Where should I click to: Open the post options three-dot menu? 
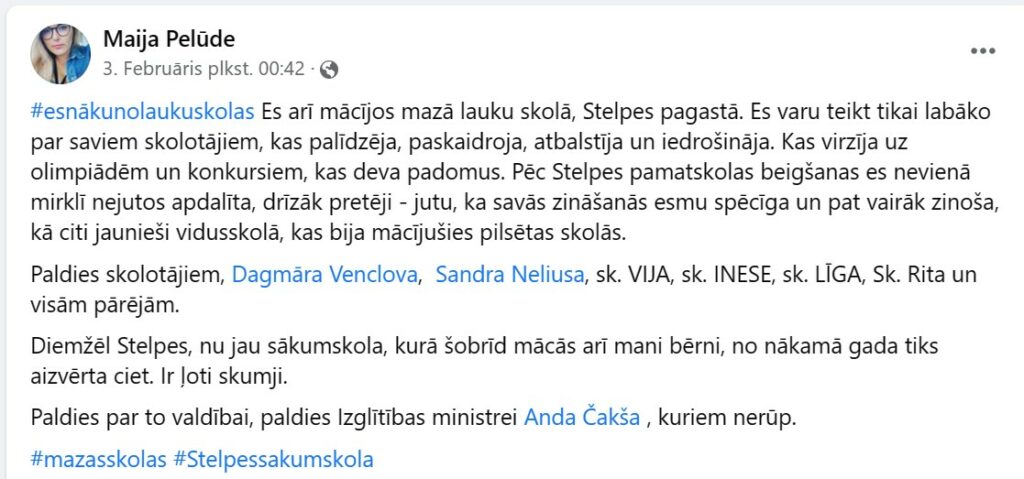(x=984, y=49)
